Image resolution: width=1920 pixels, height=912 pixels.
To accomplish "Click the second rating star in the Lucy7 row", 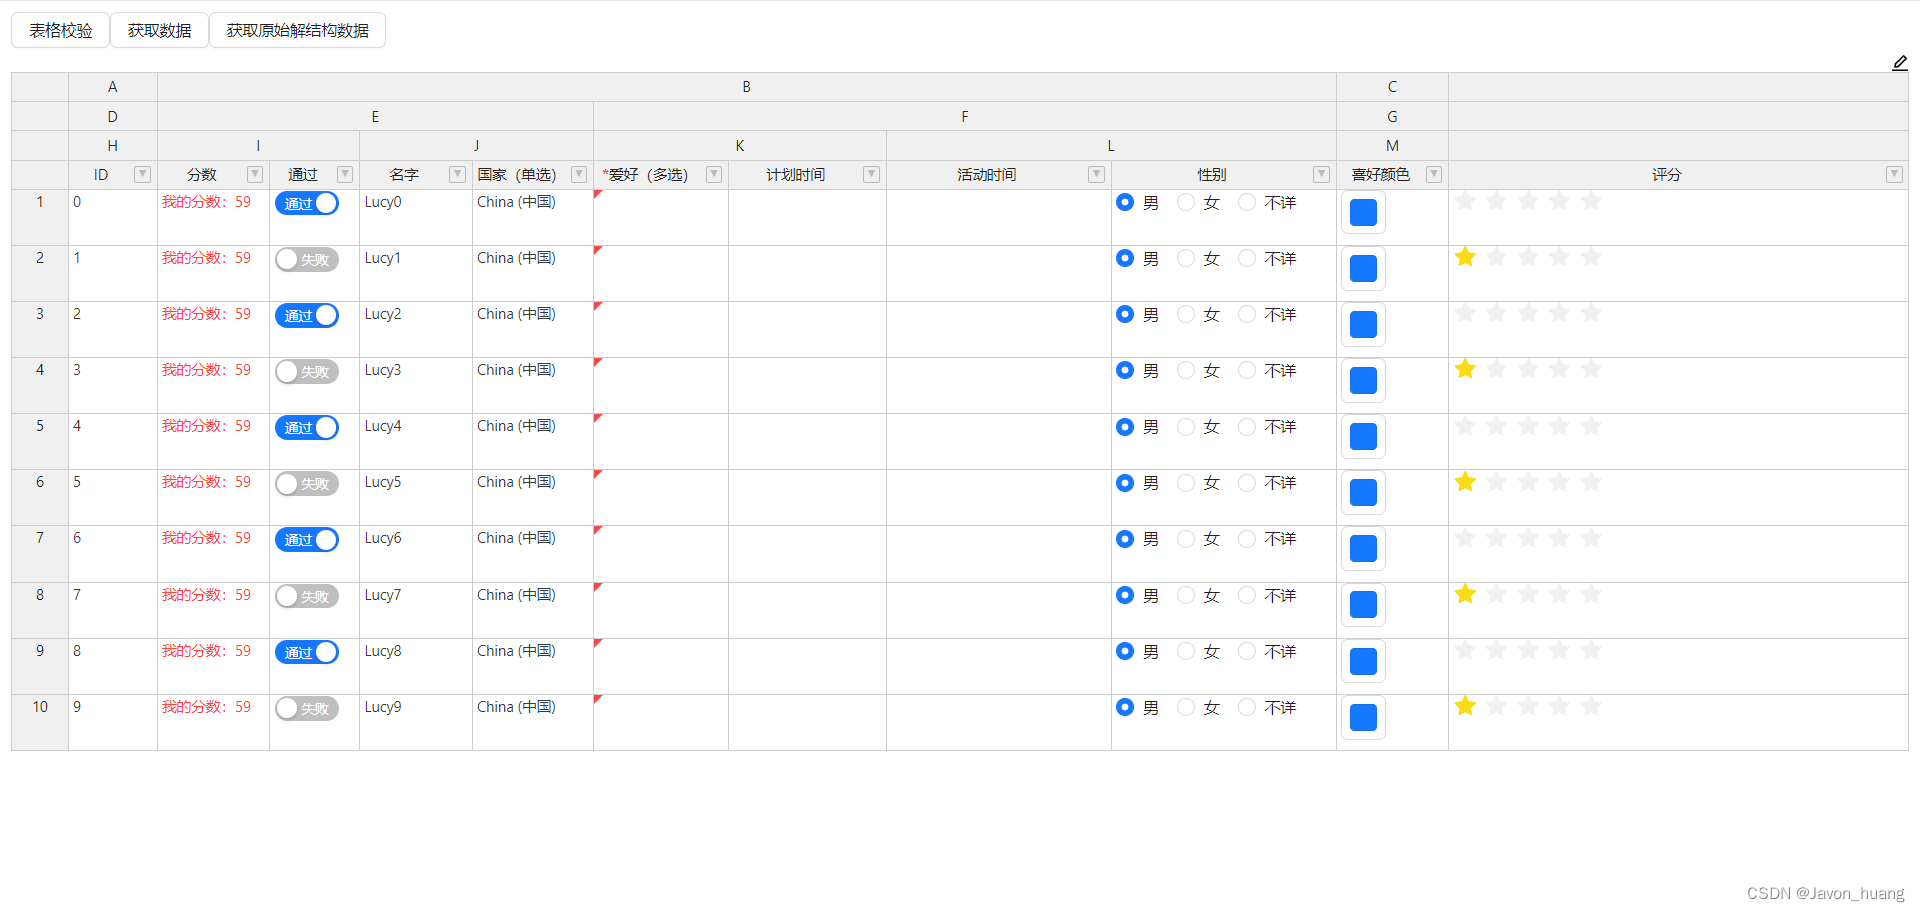I will pyautogui.click(x=1497, y=594).
